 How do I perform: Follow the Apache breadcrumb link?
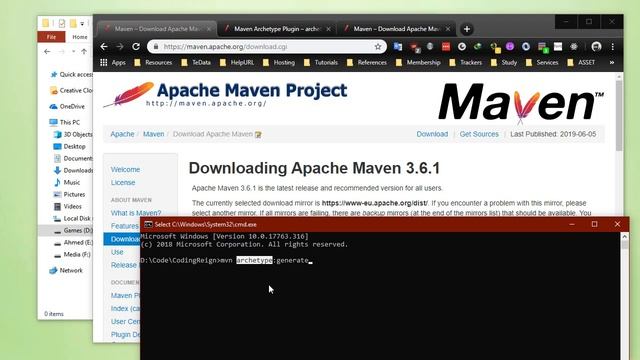click(122, 134)
